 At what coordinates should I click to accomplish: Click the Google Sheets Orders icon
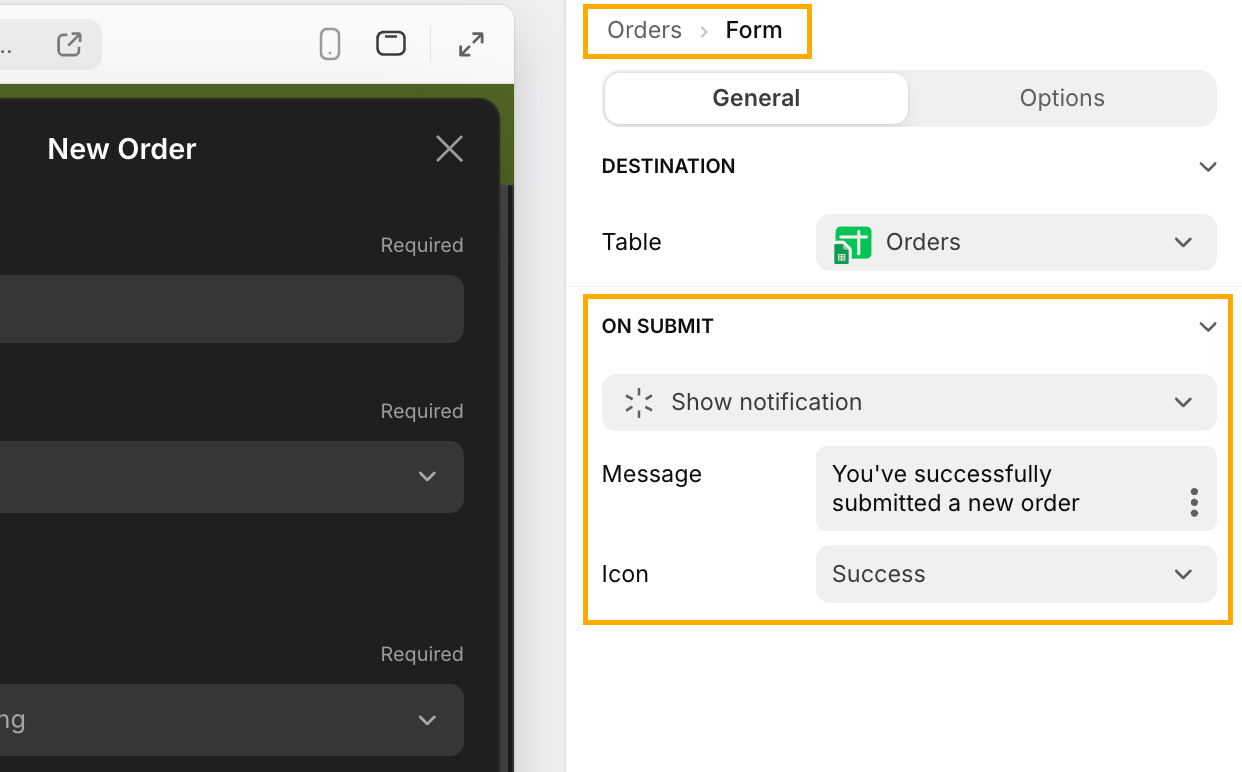(852, 243)
